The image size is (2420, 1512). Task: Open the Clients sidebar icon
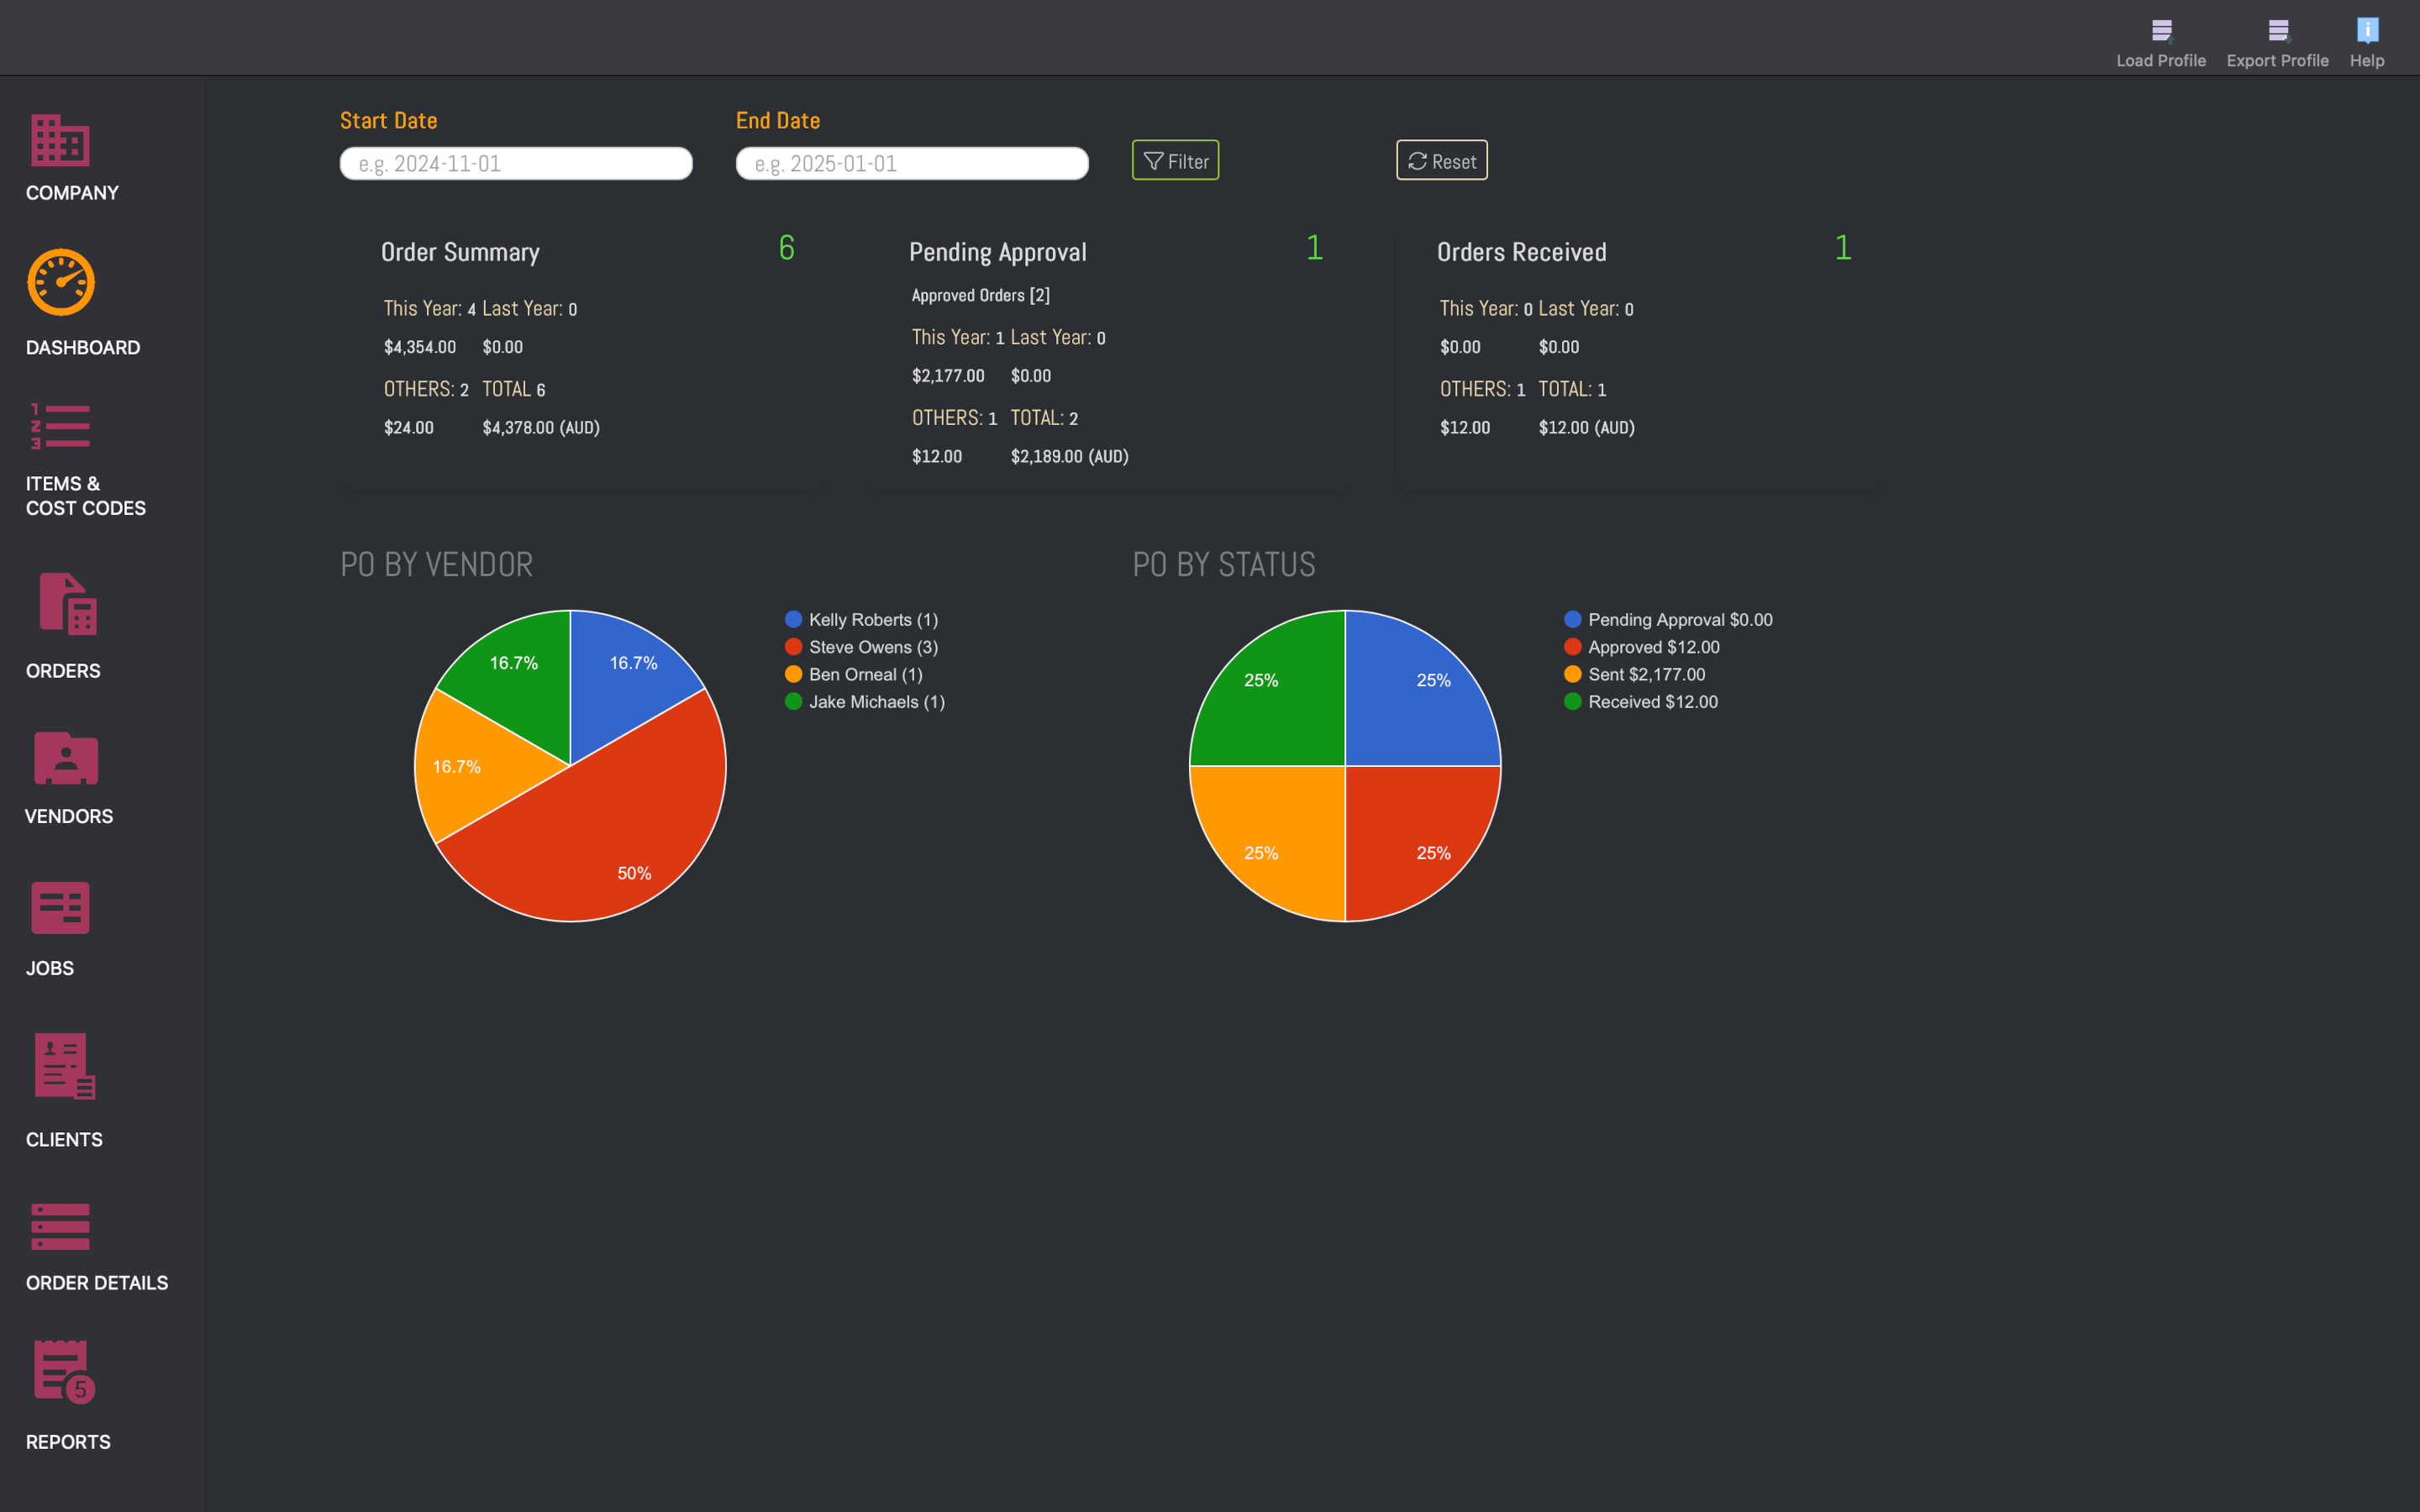point(64,1066)
